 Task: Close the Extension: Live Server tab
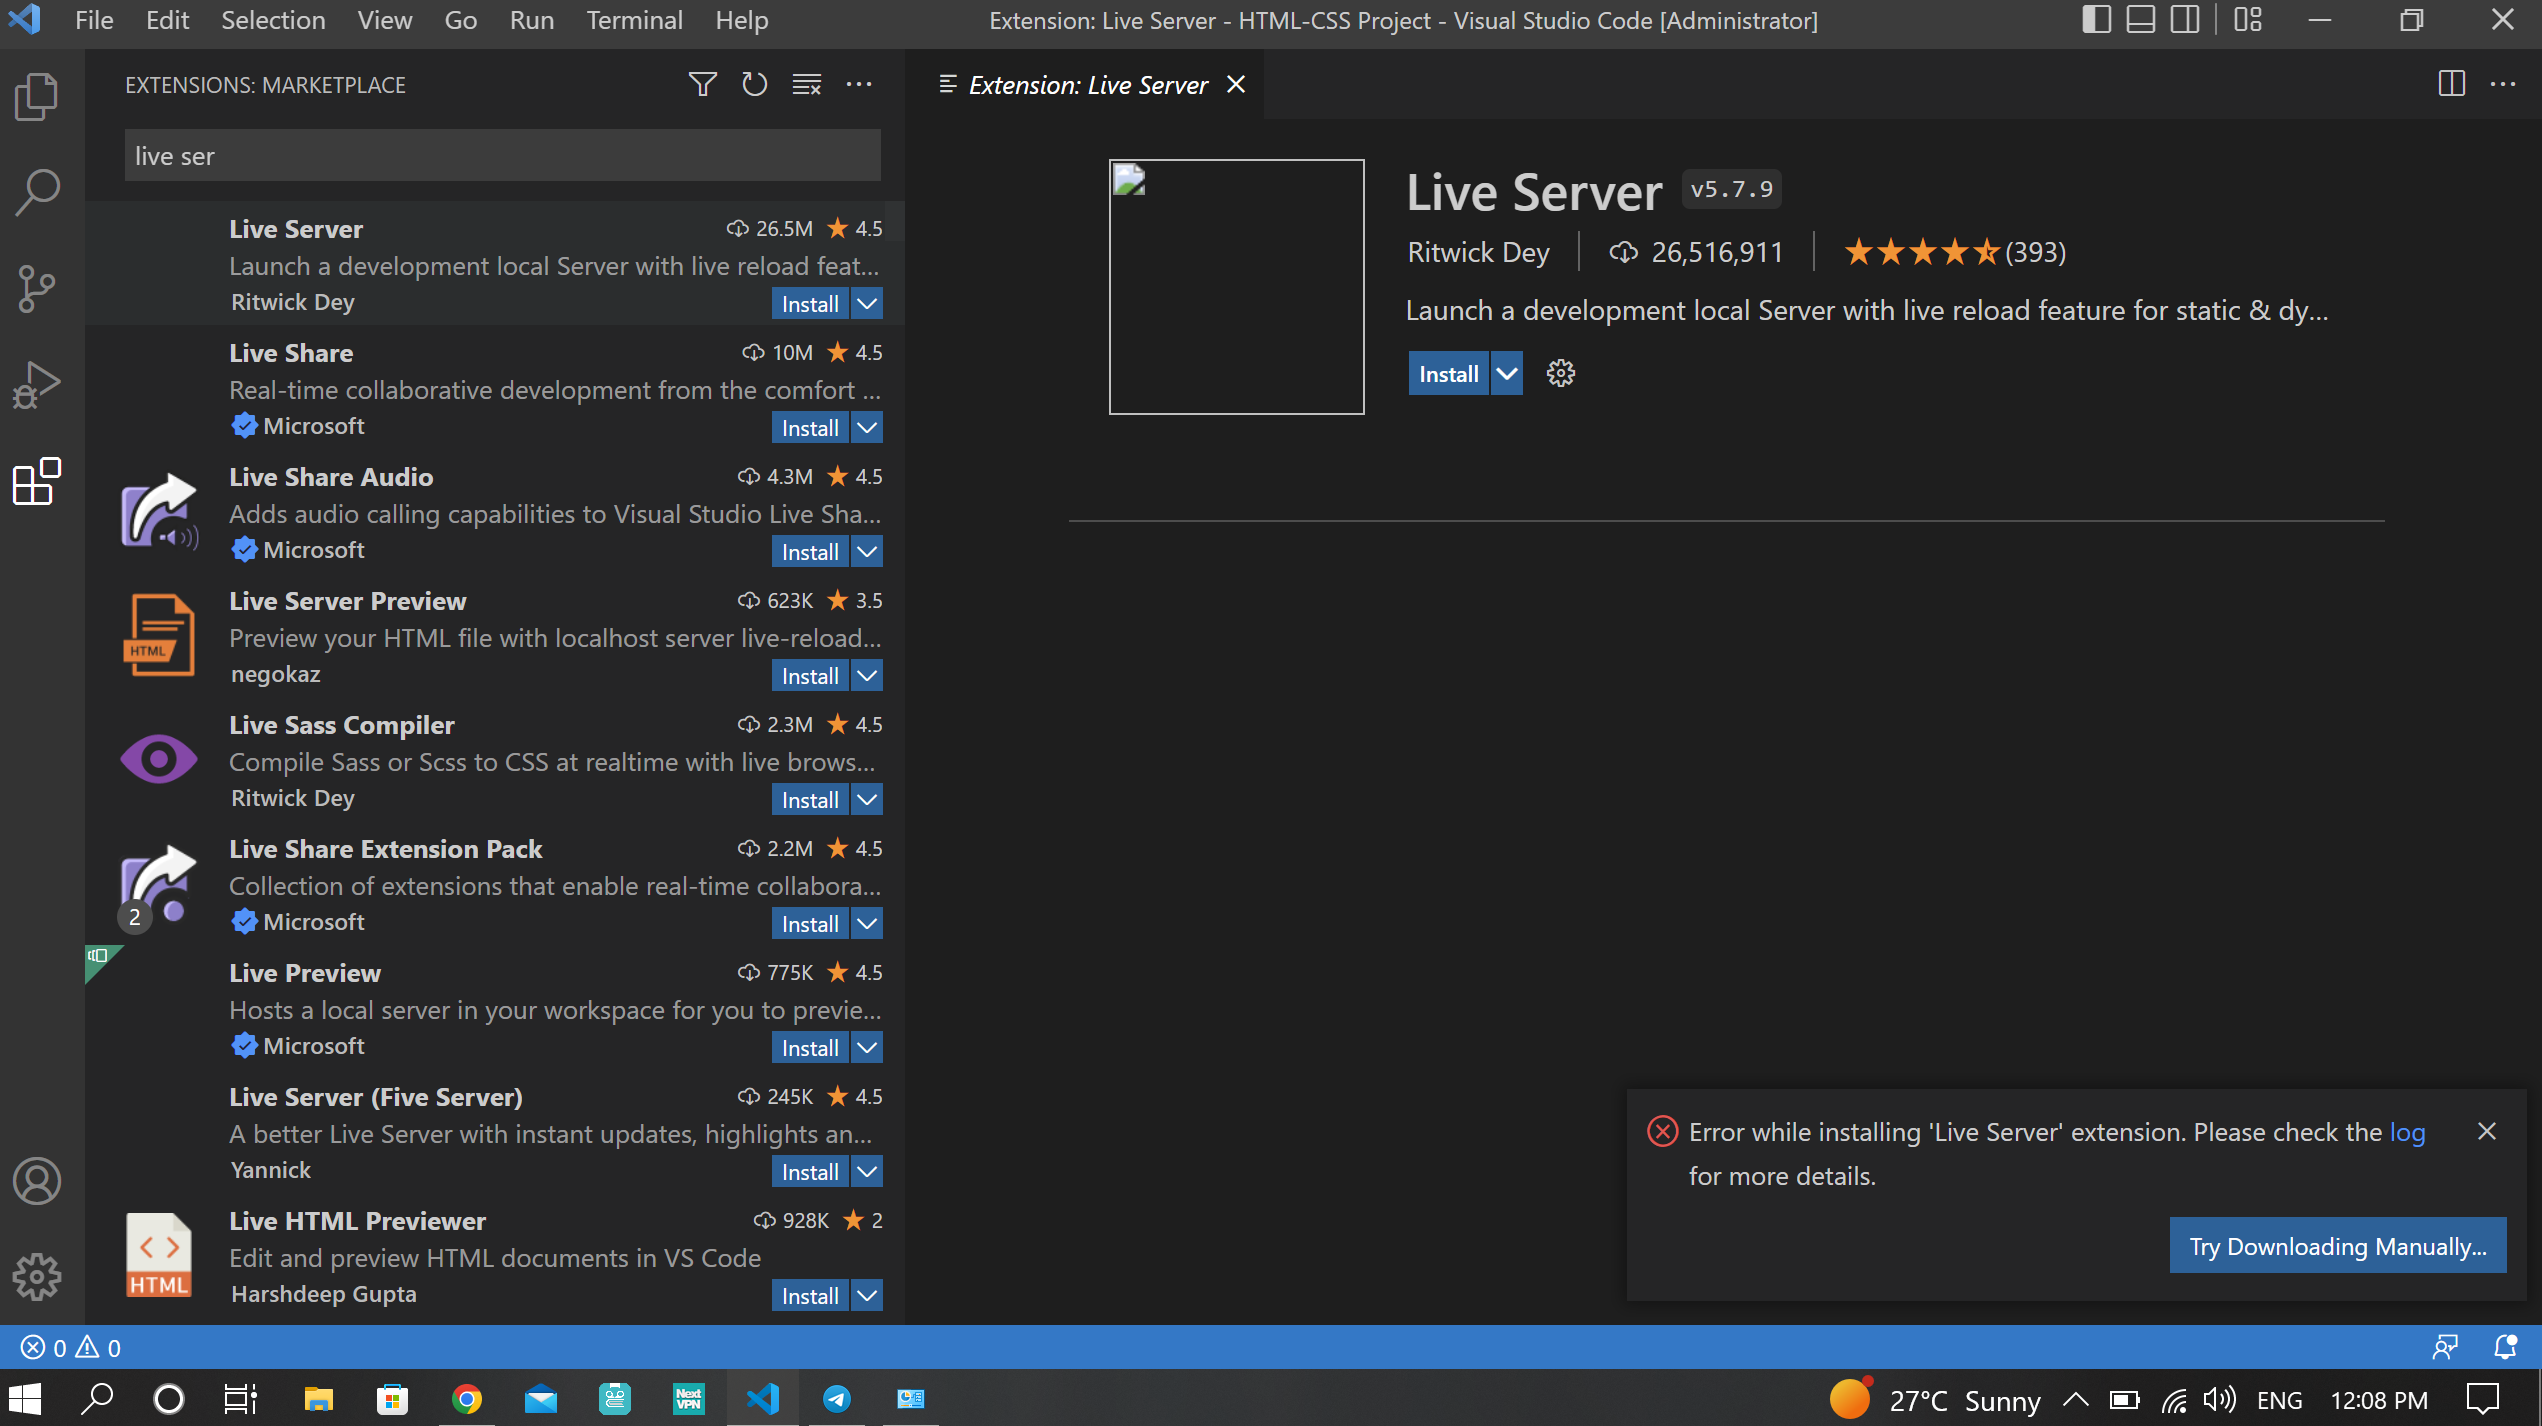tap(1236, 85)
